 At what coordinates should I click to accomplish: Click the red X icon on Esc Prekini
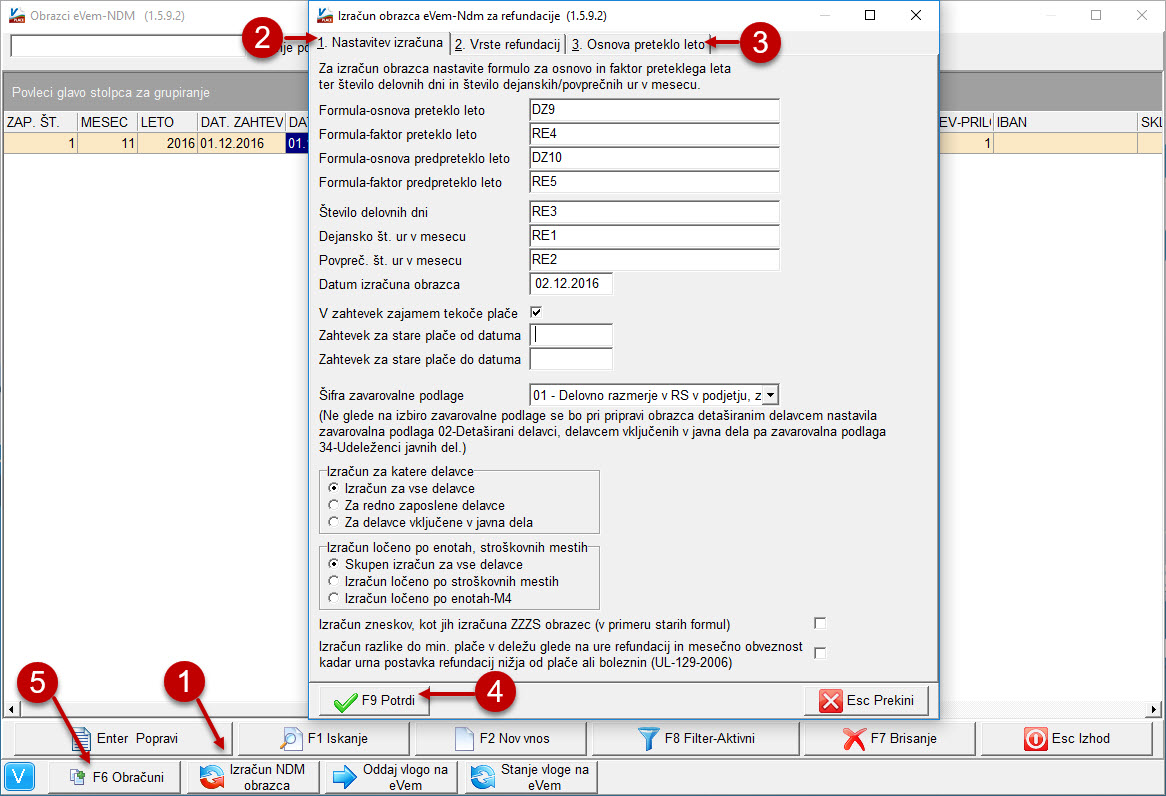830,701
